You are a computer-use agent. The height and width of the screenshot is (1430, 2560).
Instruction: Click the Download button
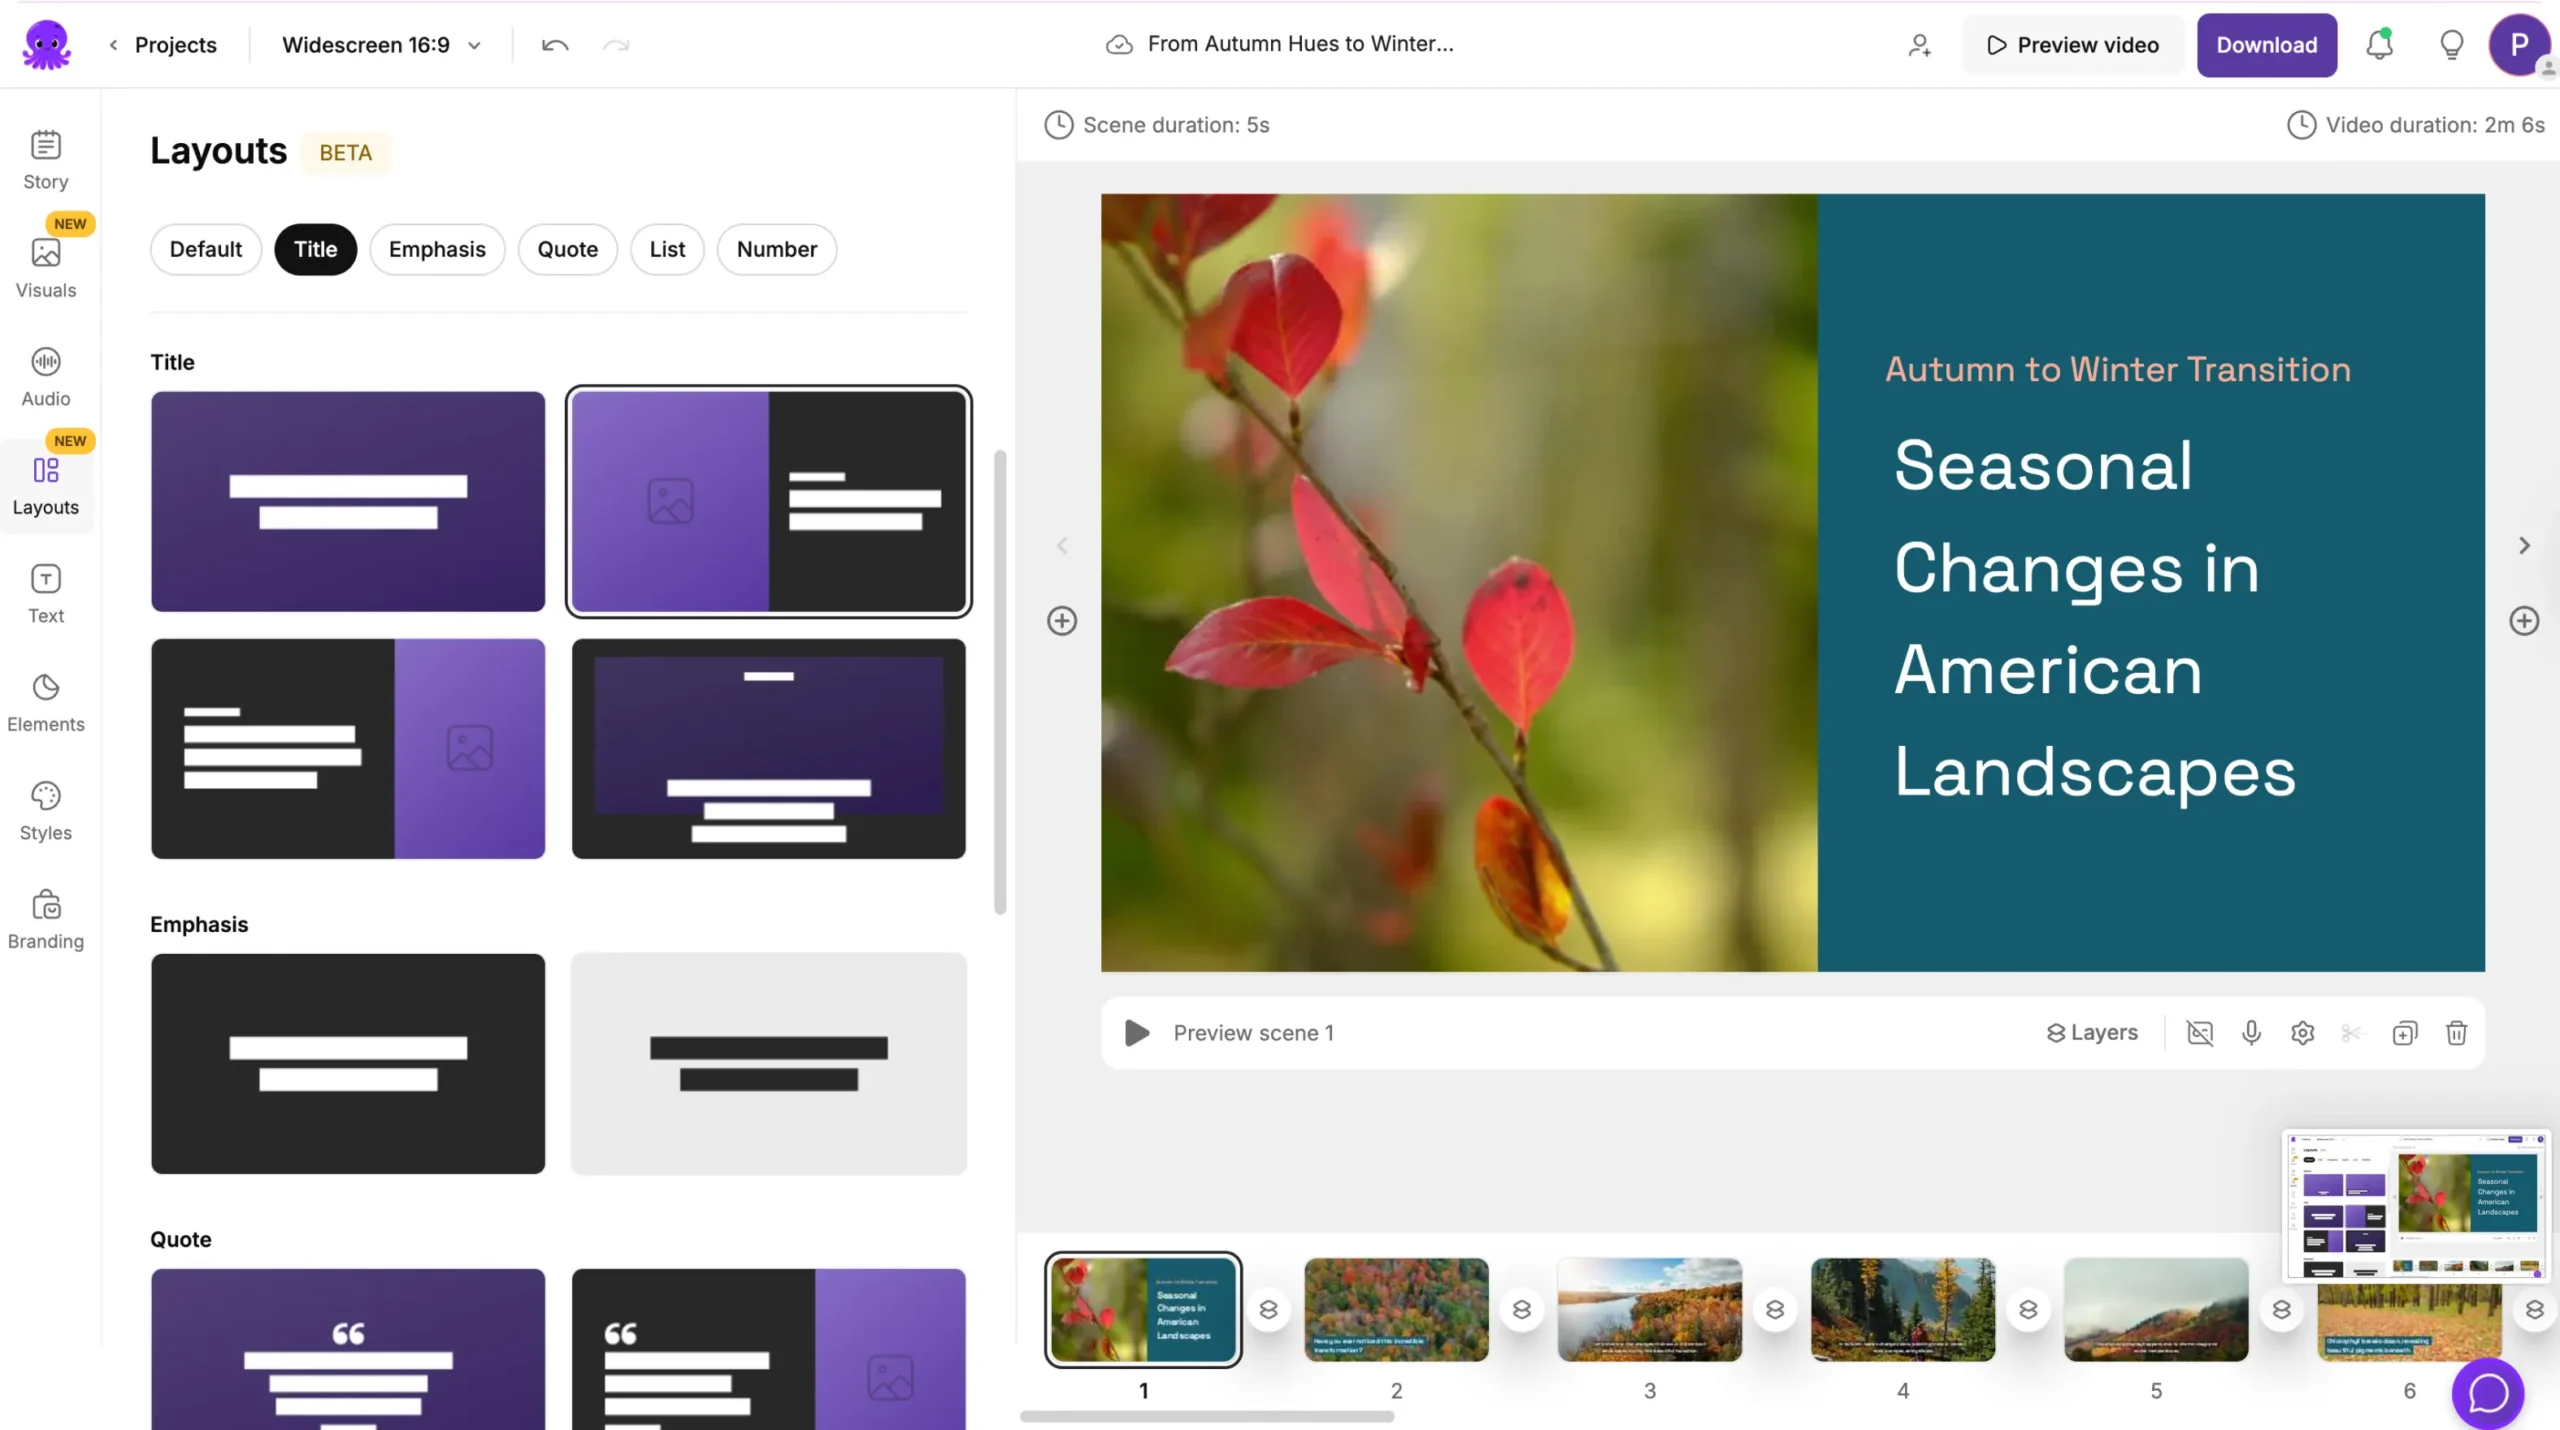point(2266,45)
